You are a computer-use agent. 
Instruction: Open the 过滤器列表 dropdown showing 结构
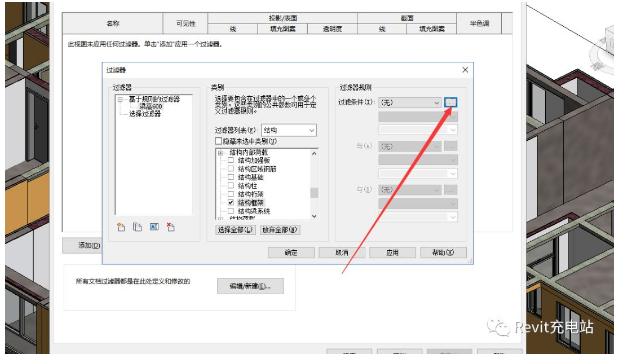point(289,130)
